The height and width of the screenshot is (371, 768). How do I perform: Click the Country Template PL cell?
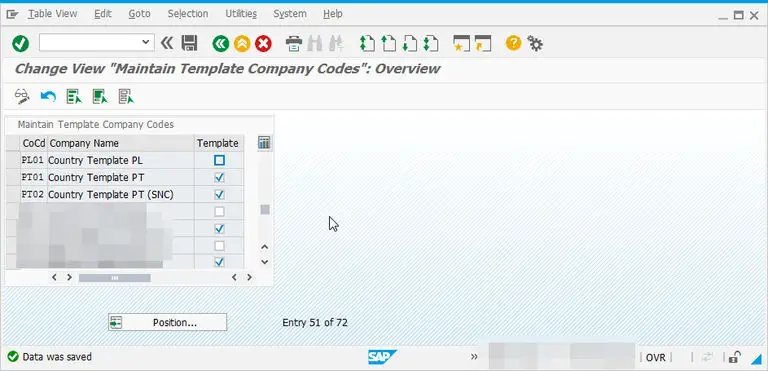[120, 160]
